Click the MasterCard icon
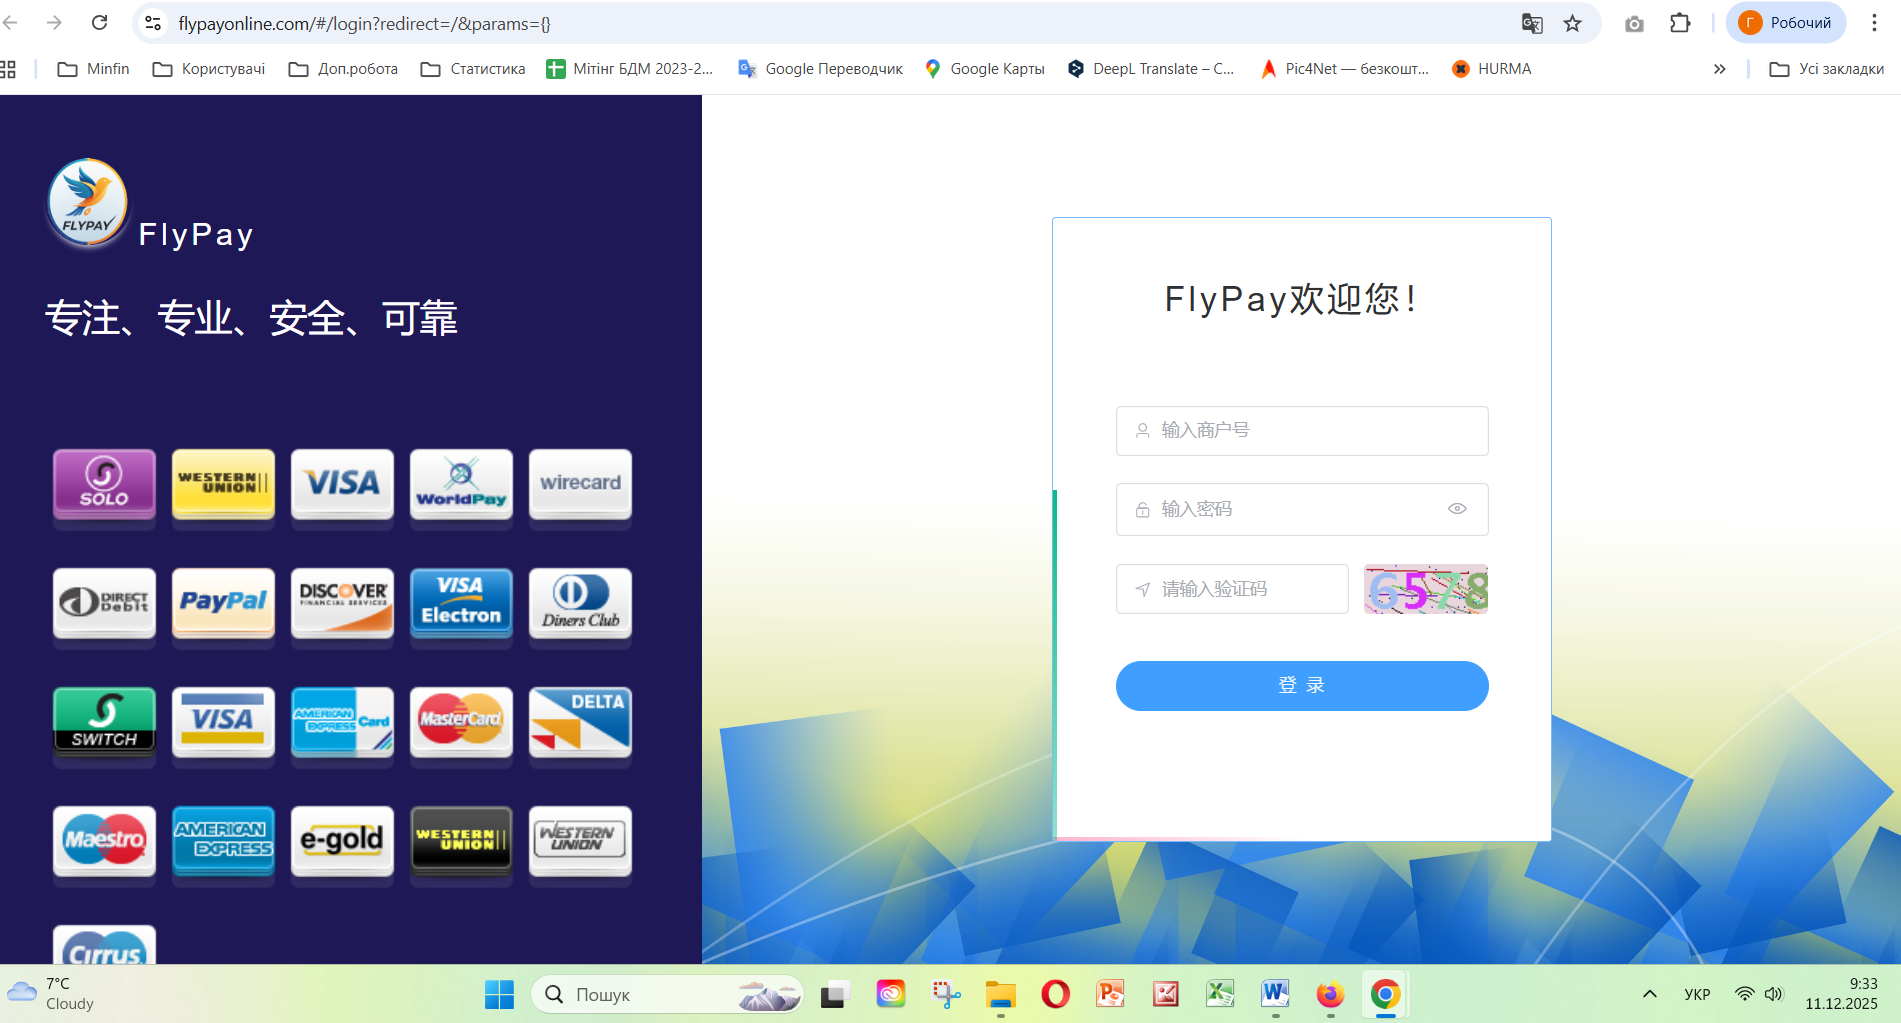1901x1023 pixels. tap(461, 722)
